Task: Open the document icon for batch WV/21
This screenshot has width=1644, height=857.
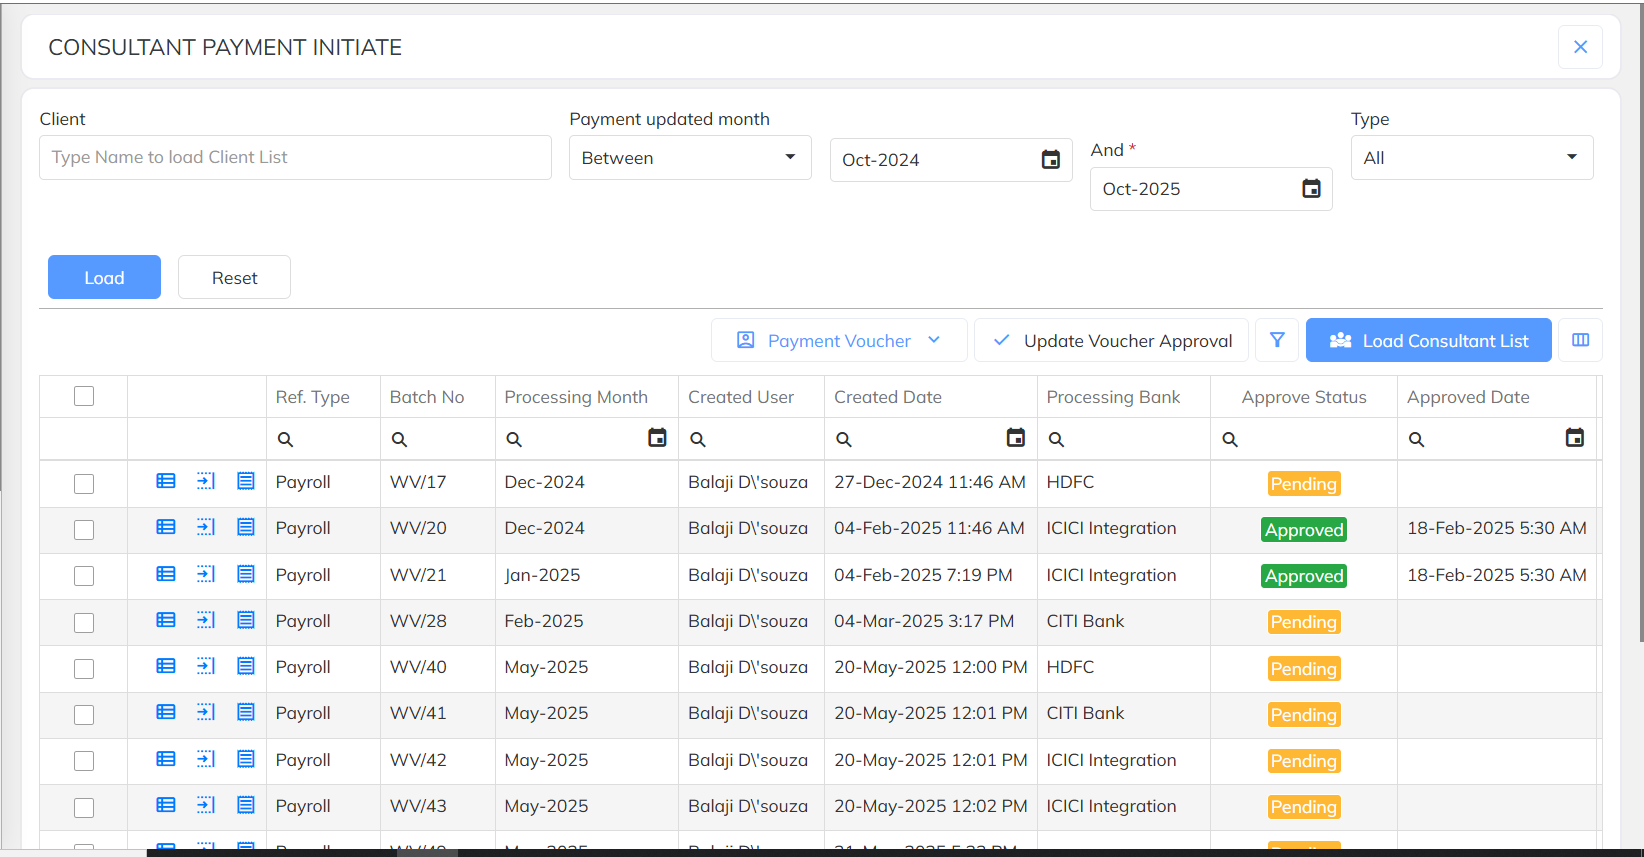Action: 246,574
